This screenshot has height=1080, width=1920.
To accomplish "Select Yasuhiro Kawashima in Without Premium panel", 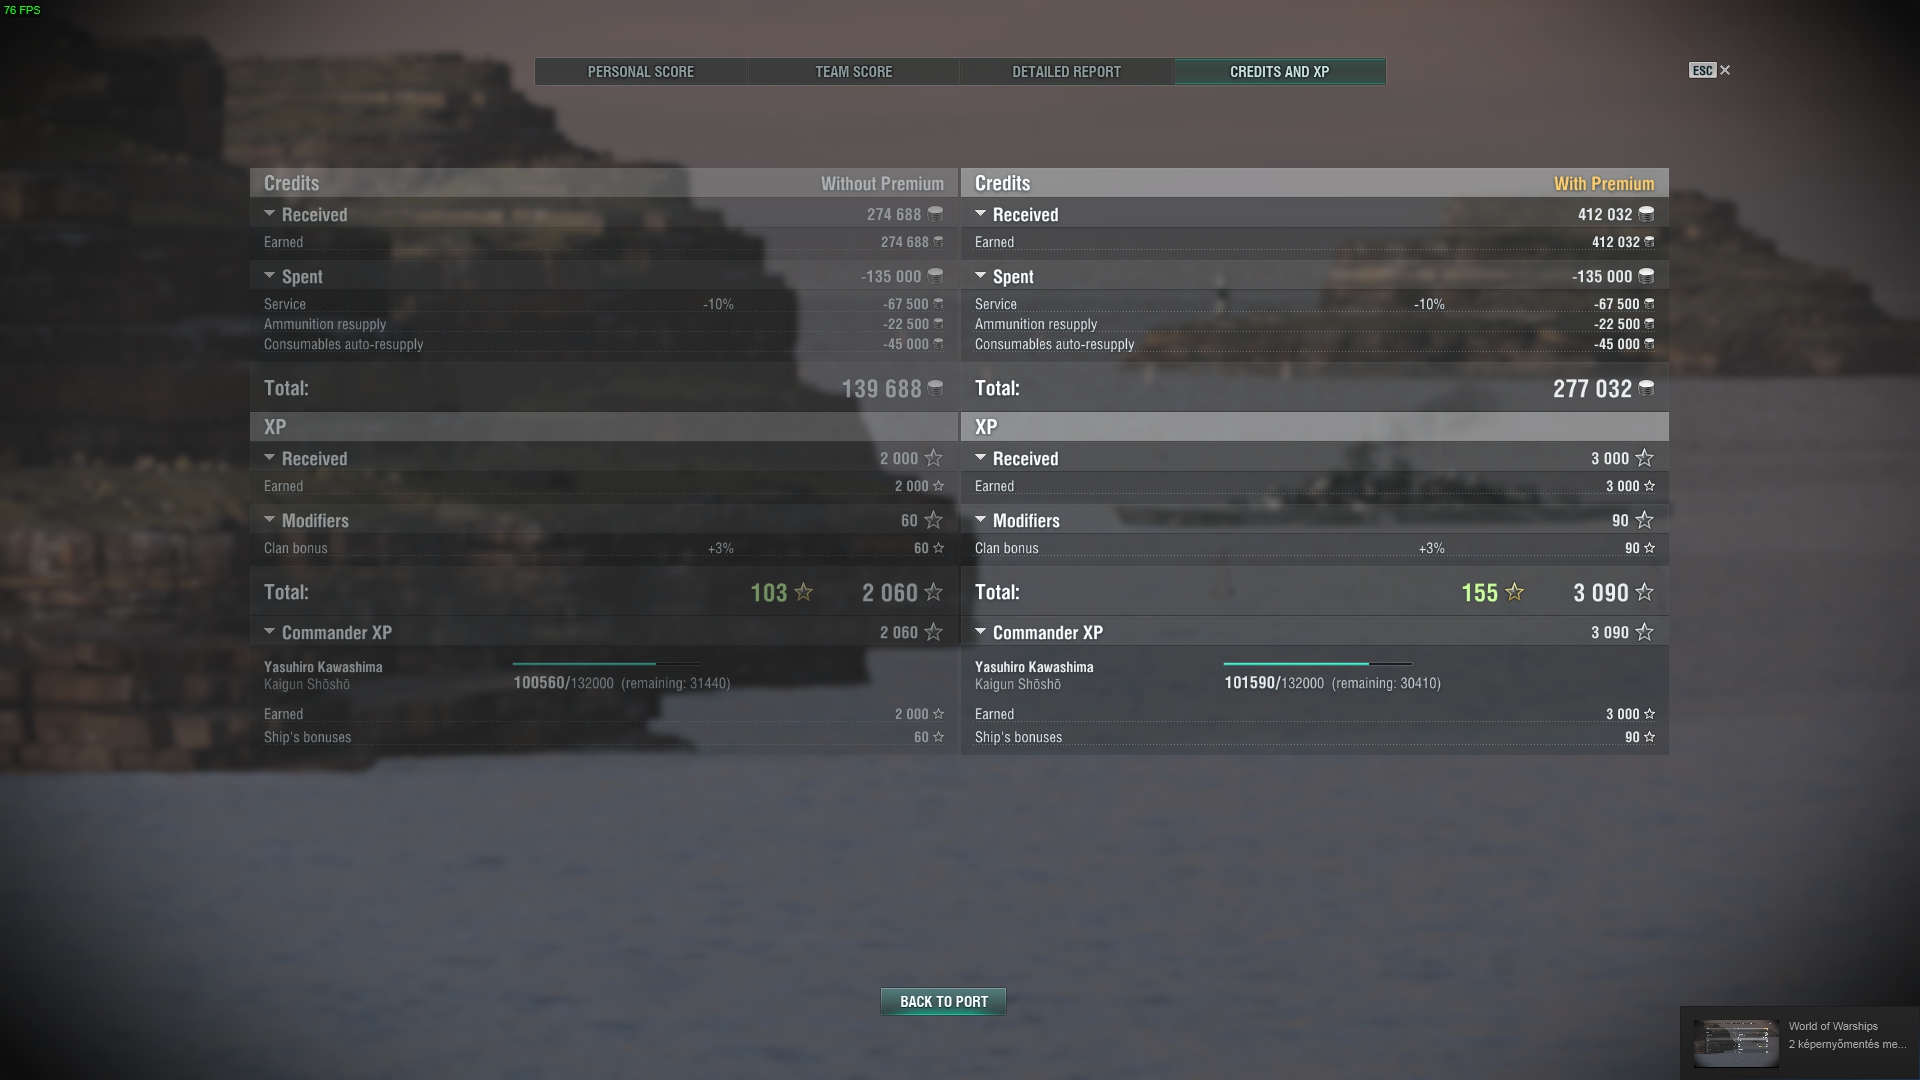I will [323, 667].
